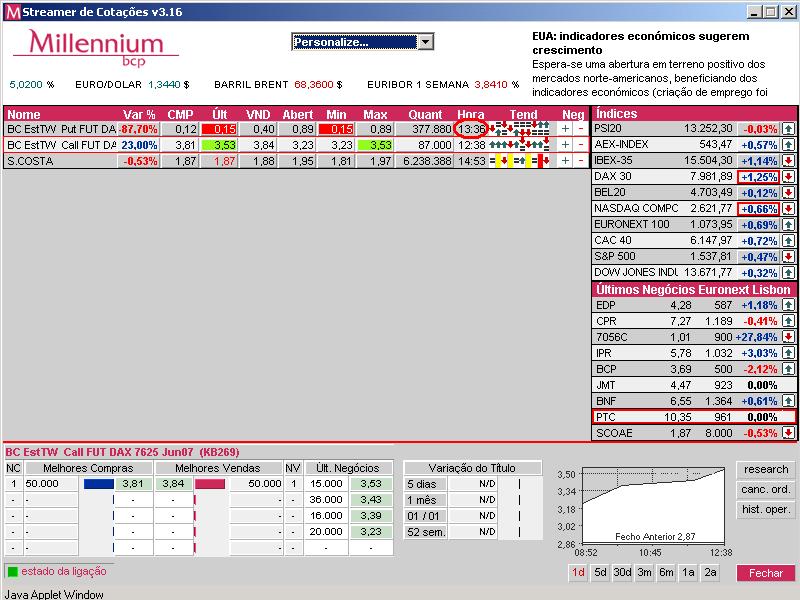Screen dimensions: 800x600
Task: Open hist. oper. history button
Action: click(x=766, y=509)
